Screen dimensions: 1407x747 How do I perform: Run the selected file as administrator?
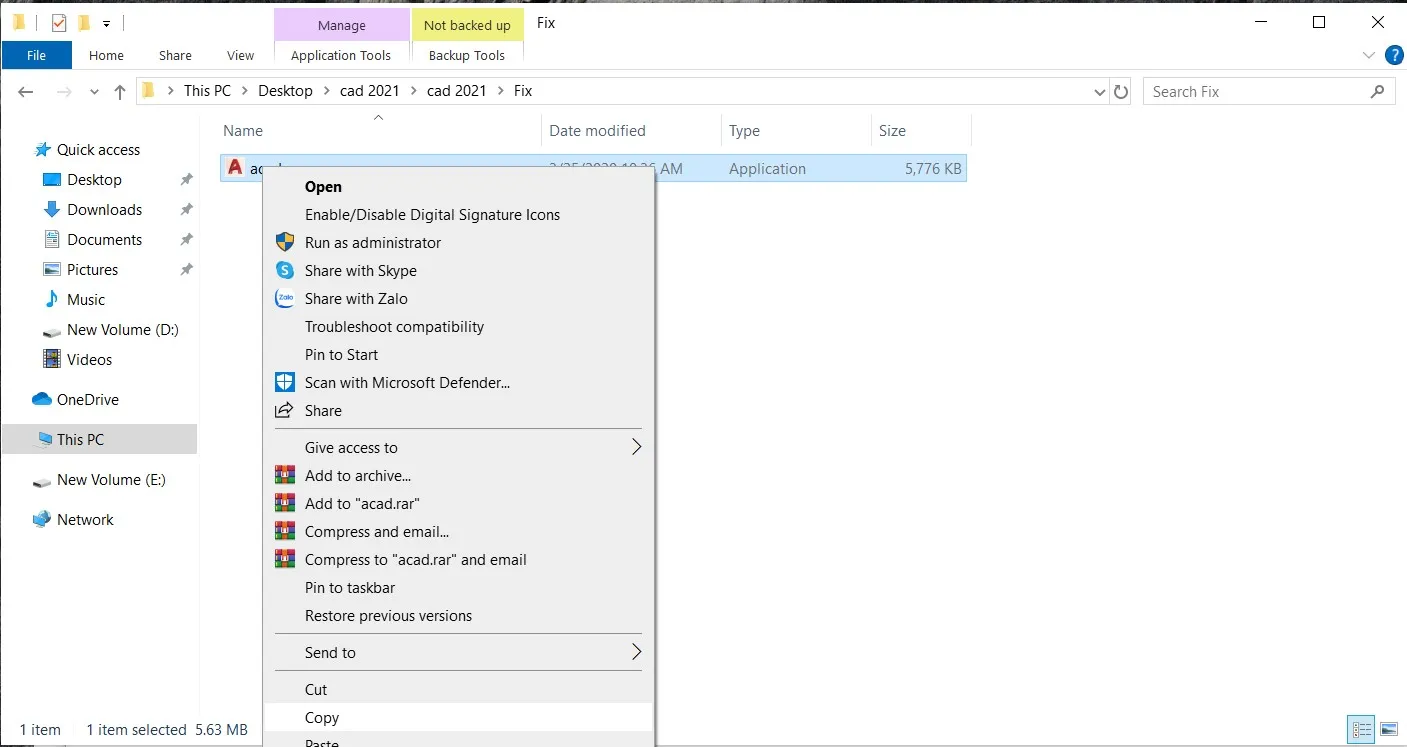pos(372,242)
